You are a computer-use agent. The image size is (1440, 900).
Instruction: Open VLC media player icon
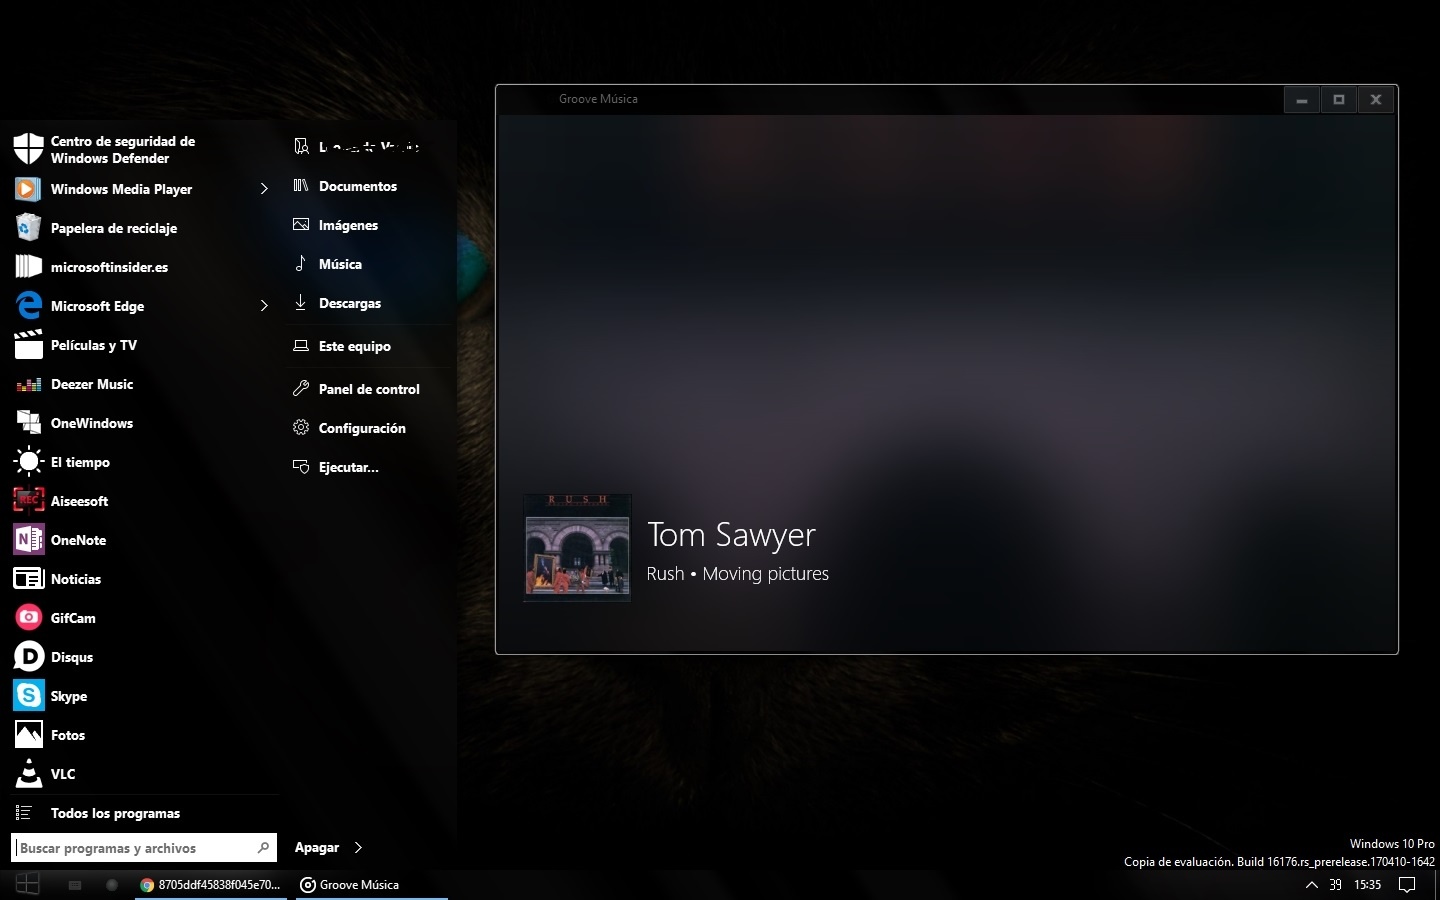(28, 774)
